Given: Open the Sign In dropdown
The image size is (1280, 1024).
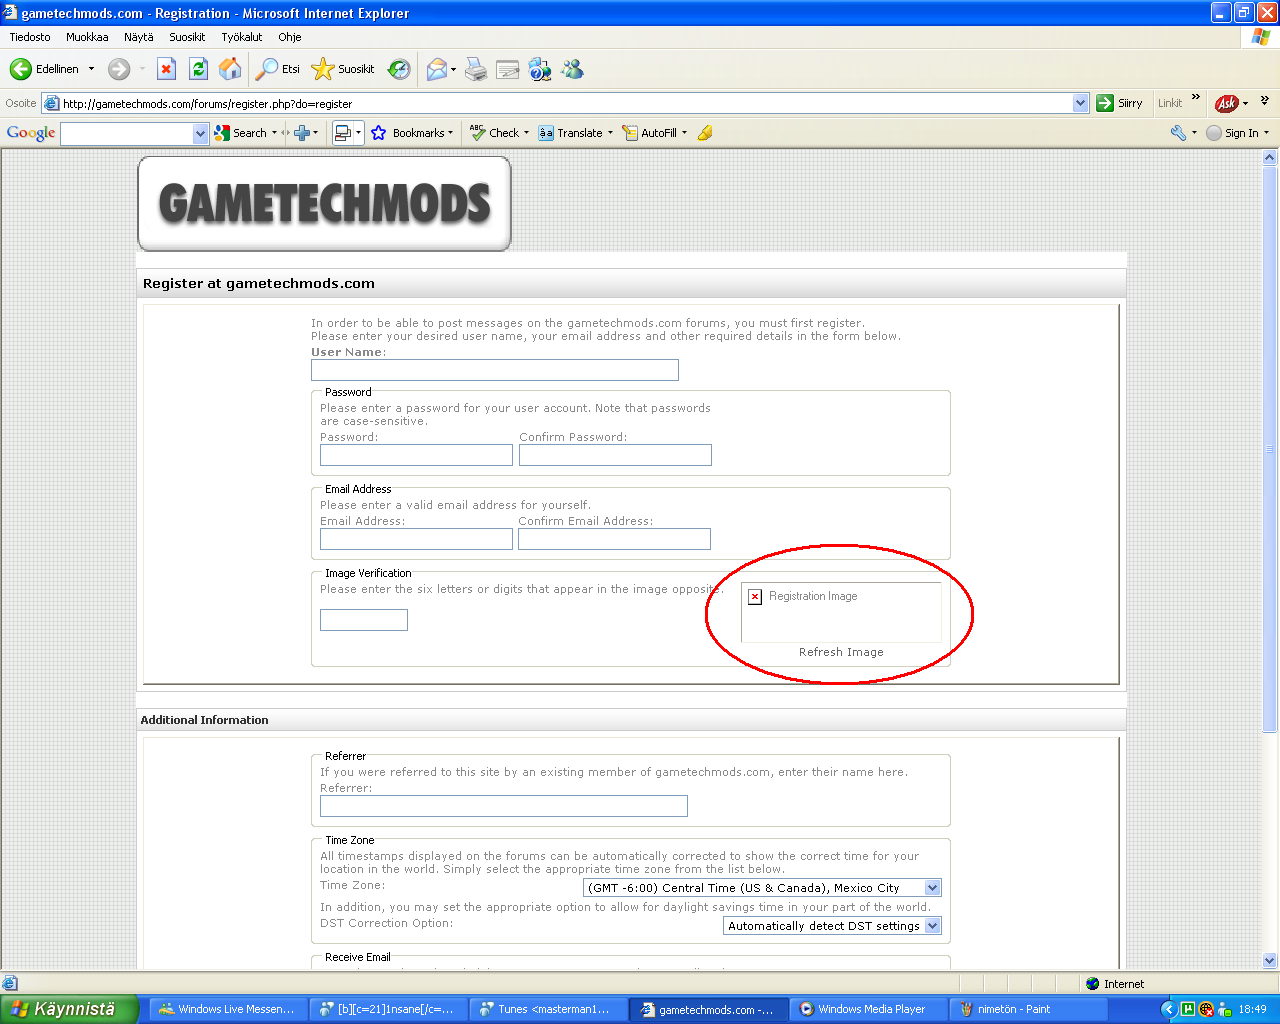Looking at the screenshot, I should point(1266,133).
